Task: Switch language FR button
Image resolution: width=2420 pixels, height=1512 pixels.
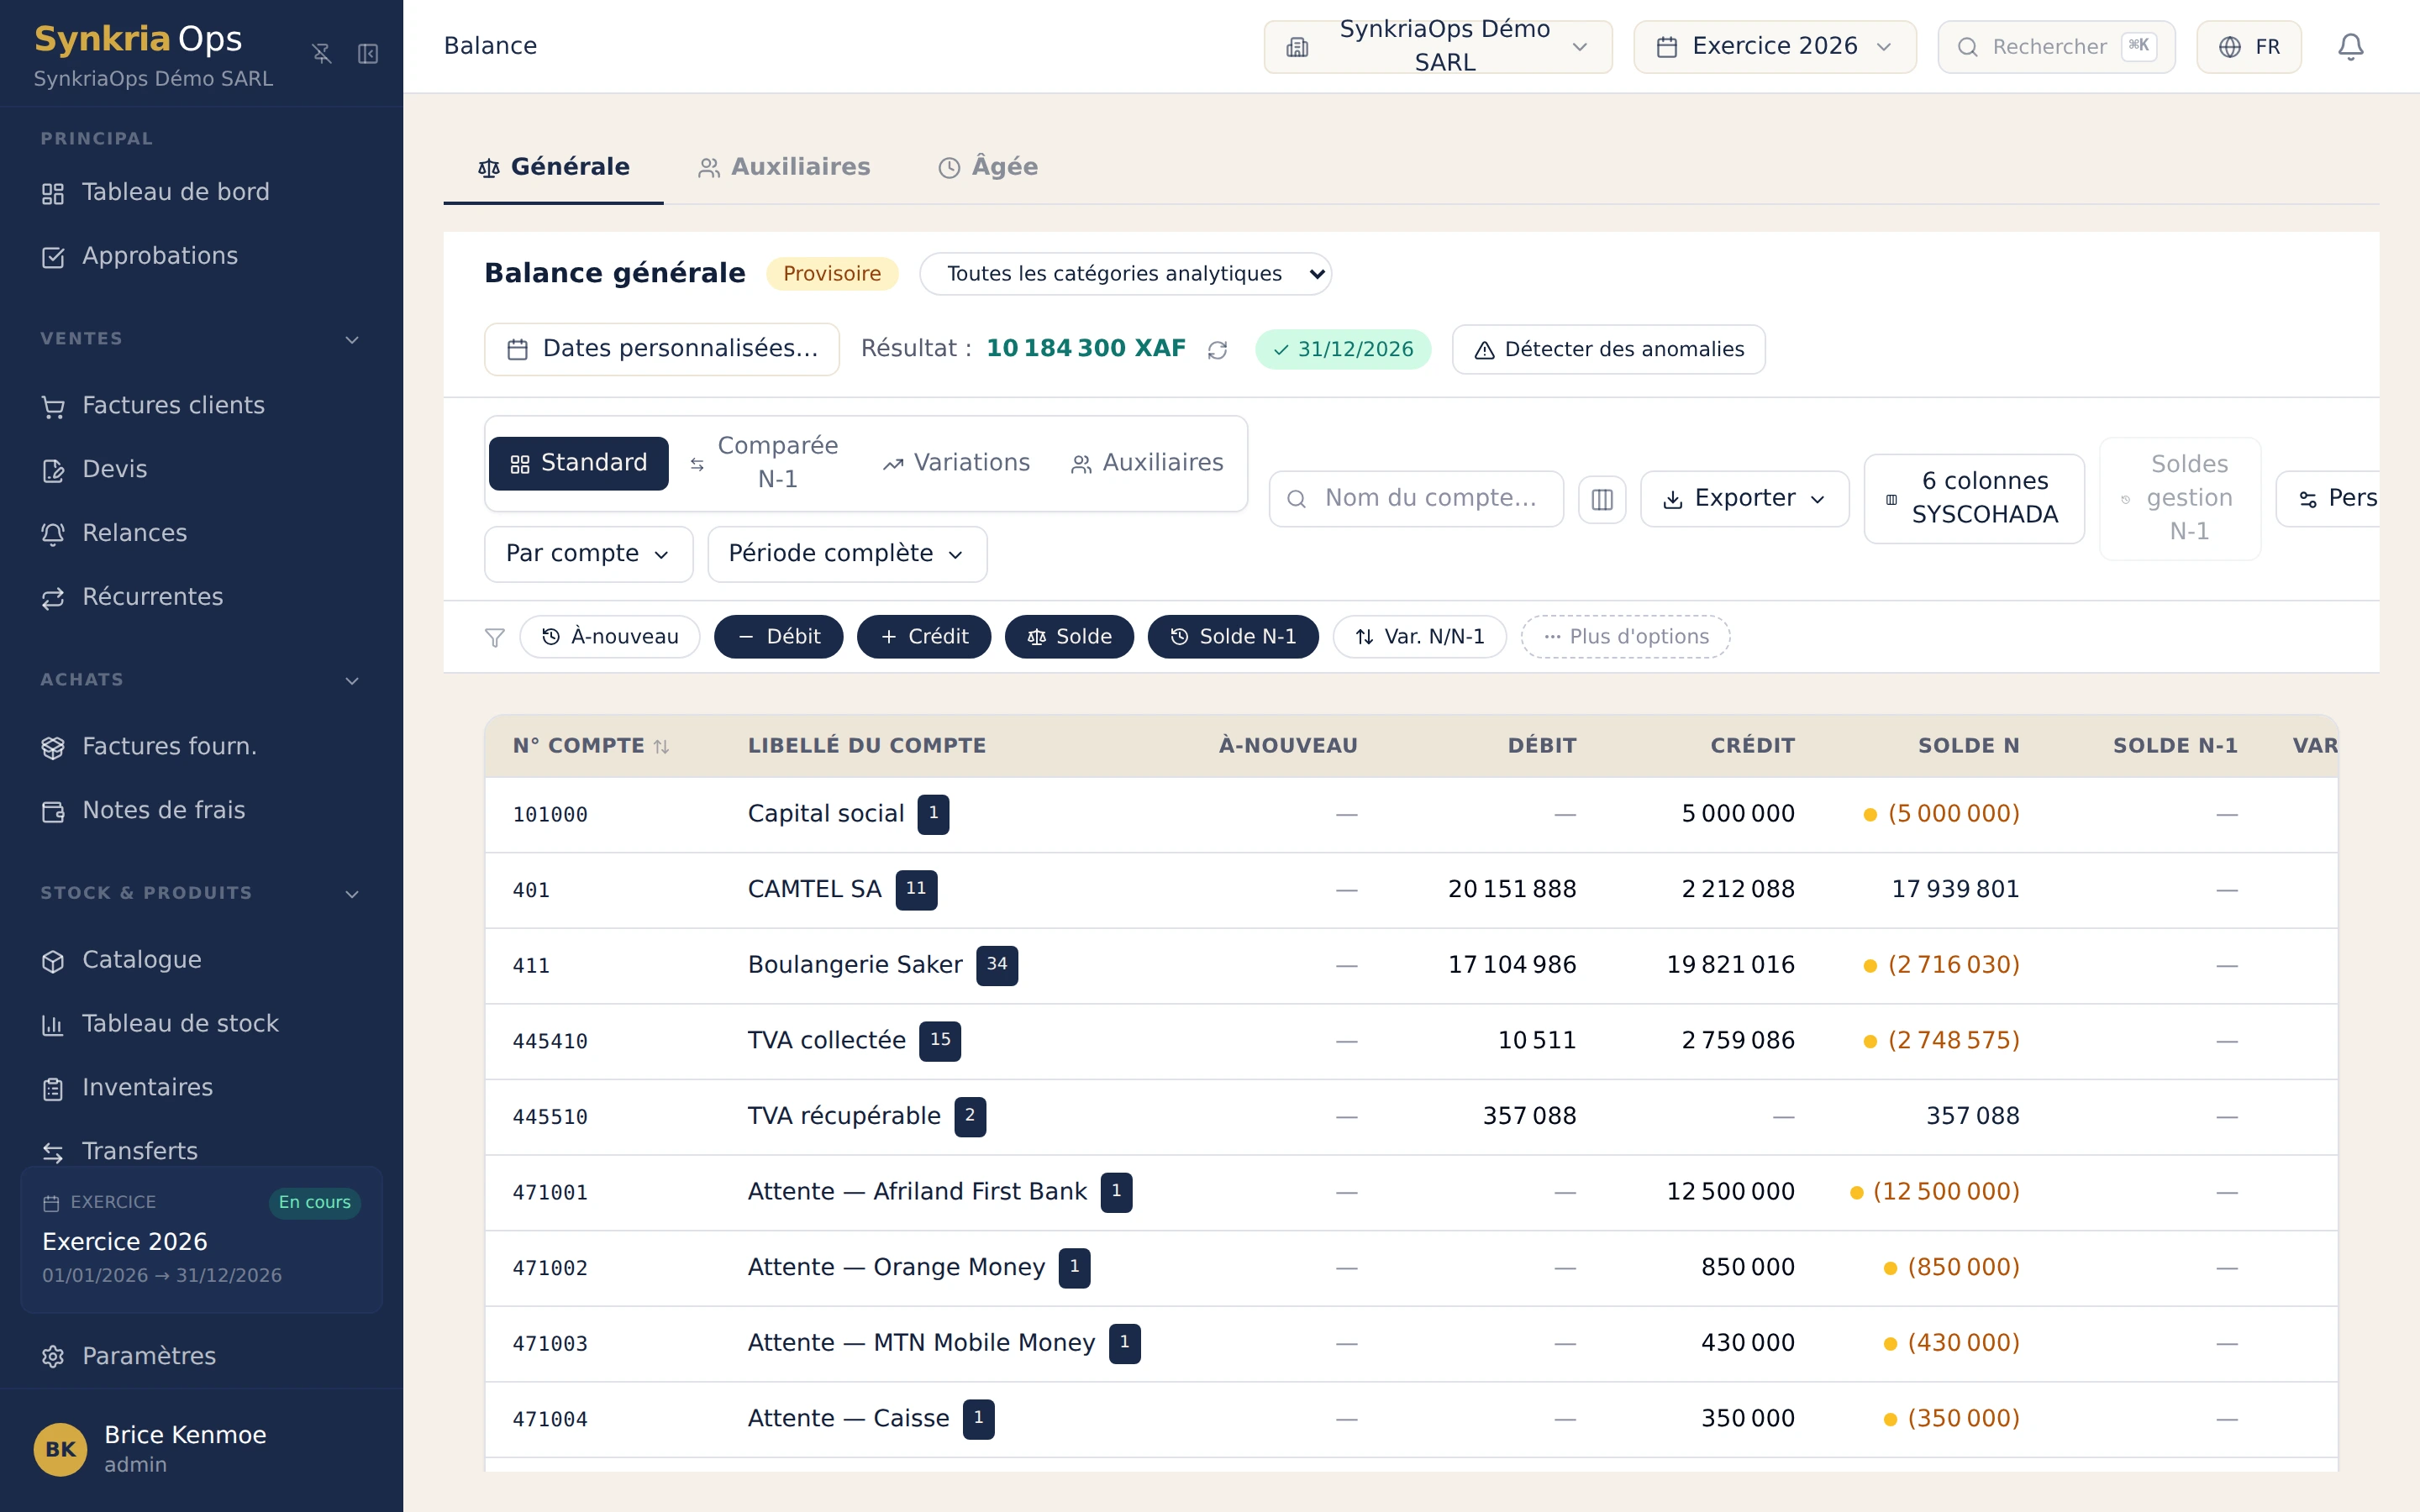Action: click(2248, 47)
